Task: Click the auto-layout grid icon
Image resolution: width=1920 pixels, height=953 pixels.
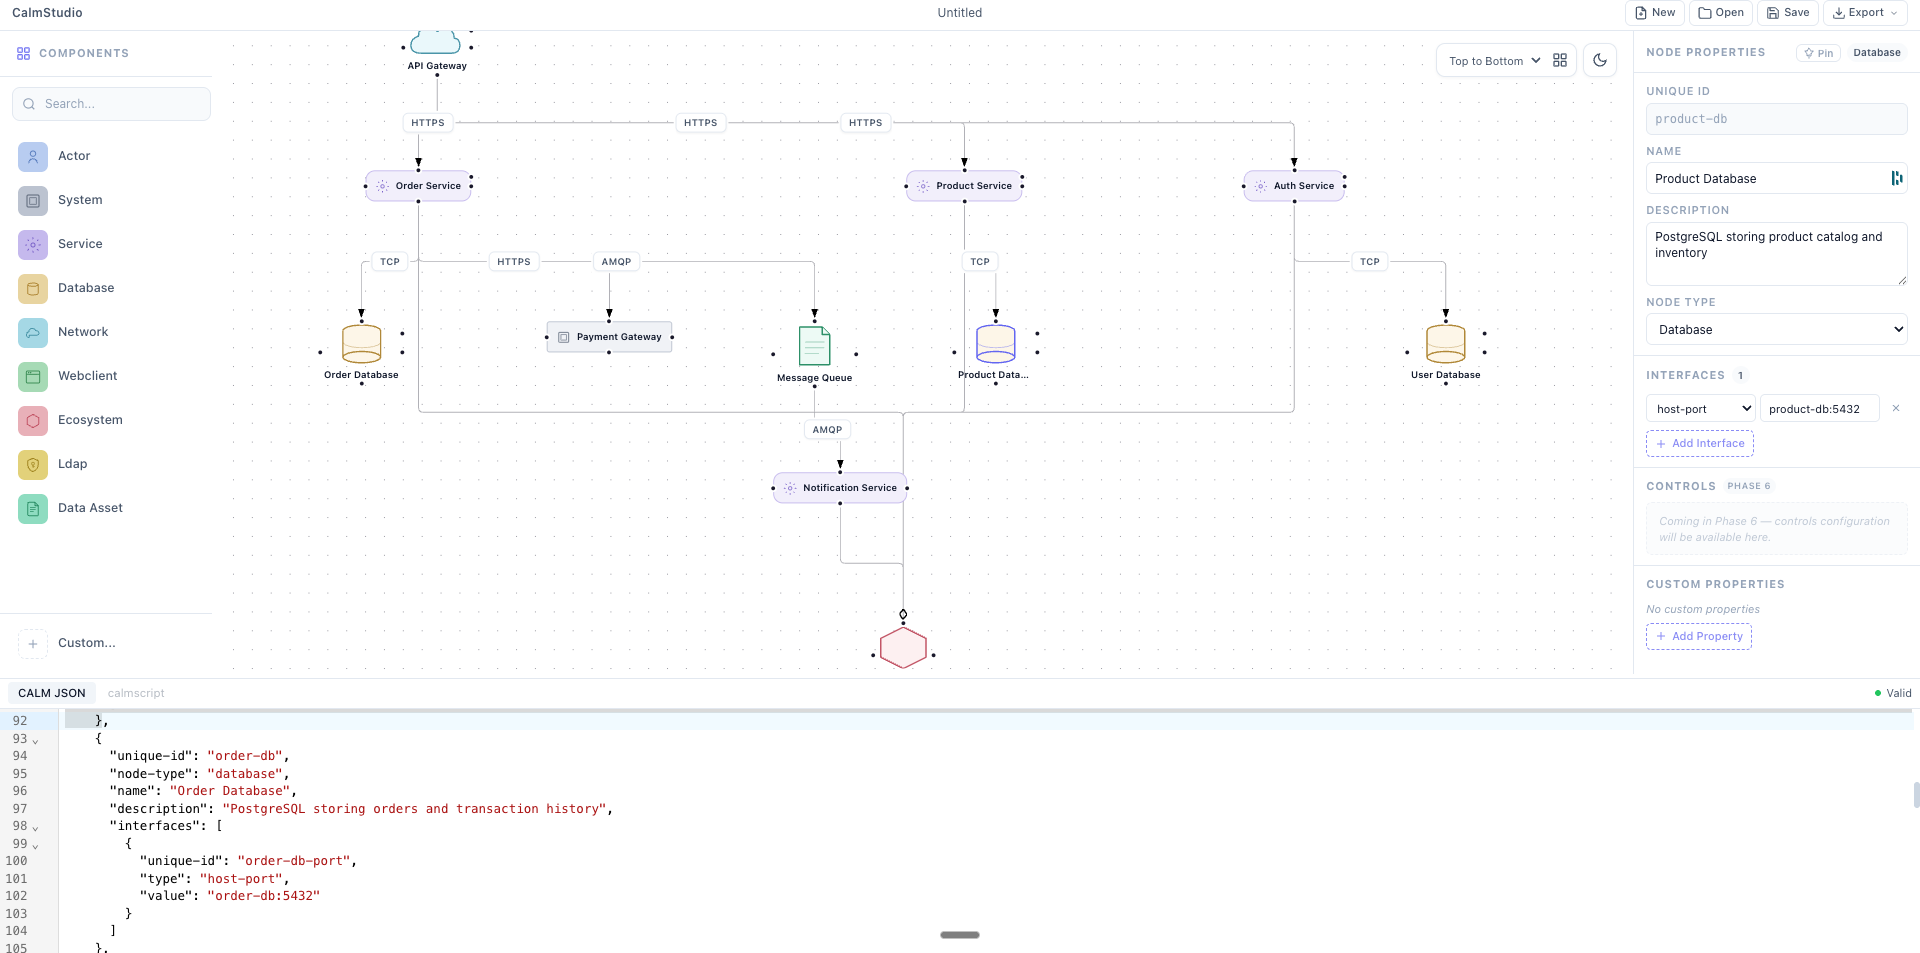Action: pyautogui.click(x=1560, y=61)
